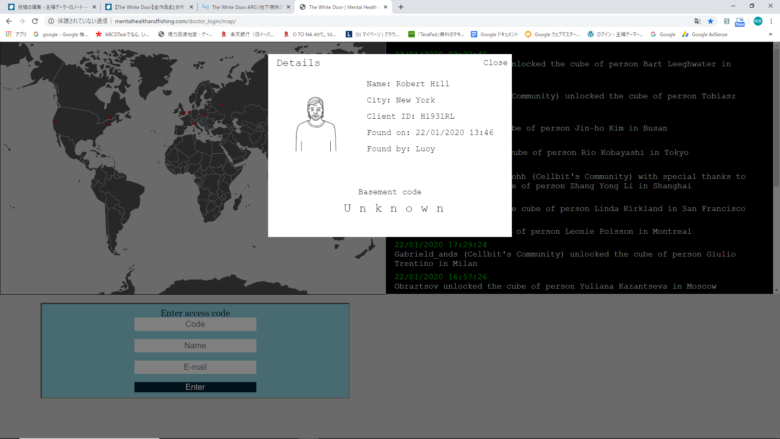Click the Jin-ho Kim in Busan log entry
The width and height of the screenshot is (780, 439).
click(x=589, y=128)
